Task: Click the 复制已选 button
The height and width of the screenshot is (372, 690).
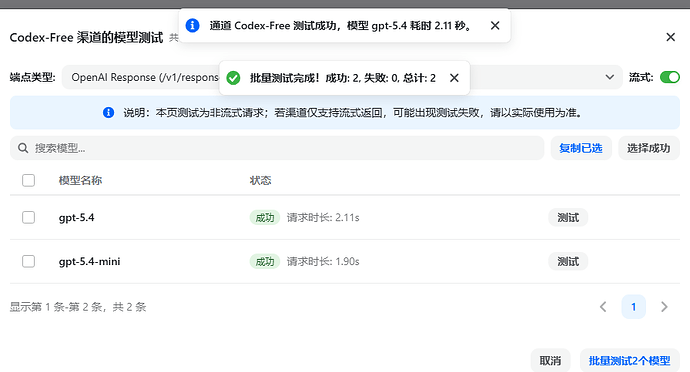Action: (x=581, y=148)
